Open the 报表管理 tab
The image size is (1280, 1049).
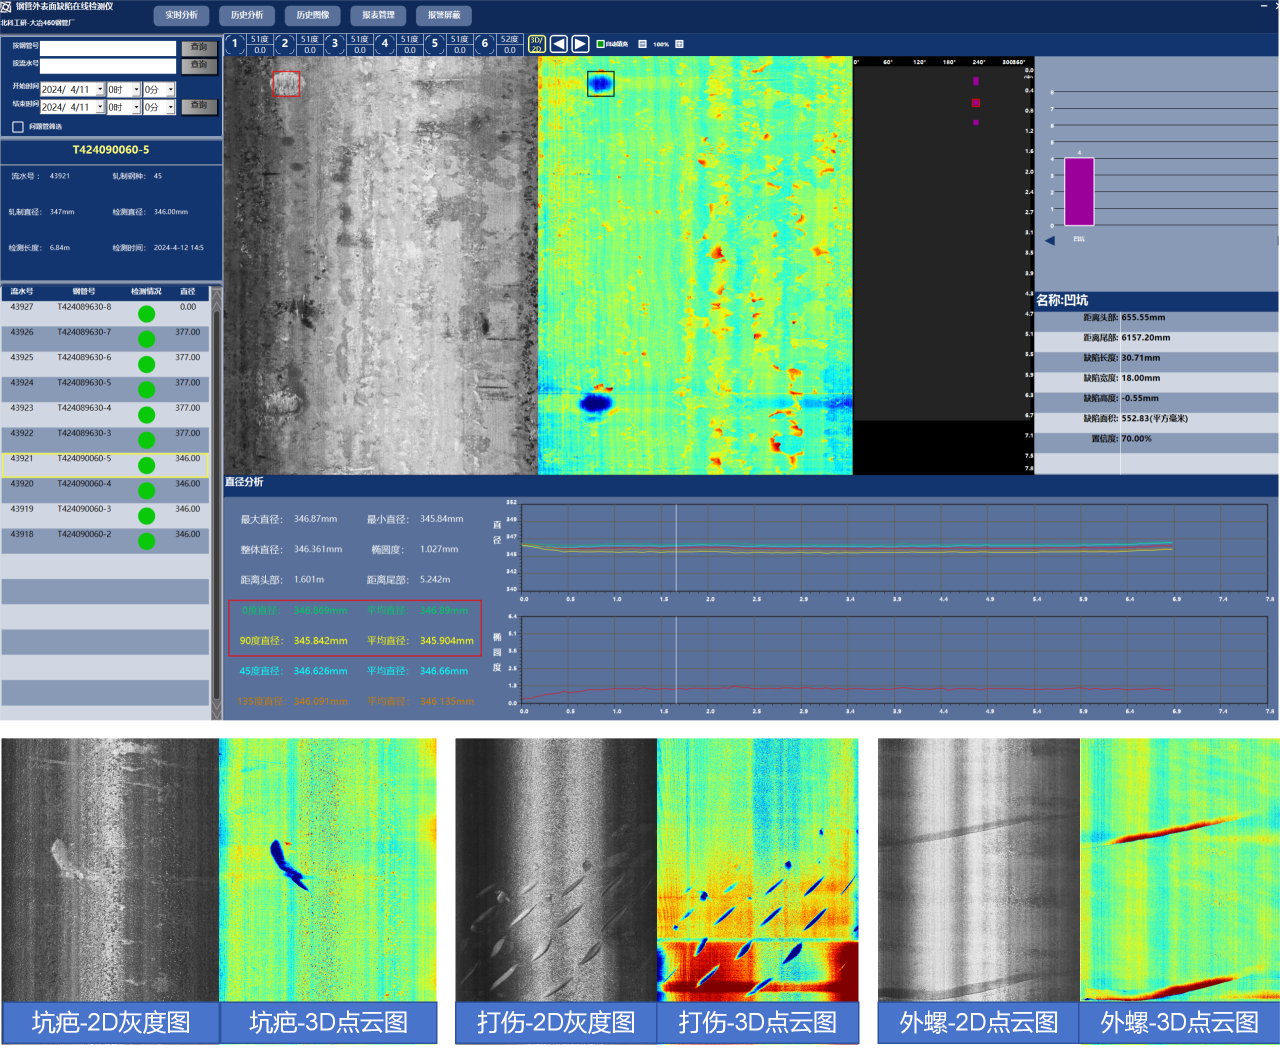pos(378,15)
